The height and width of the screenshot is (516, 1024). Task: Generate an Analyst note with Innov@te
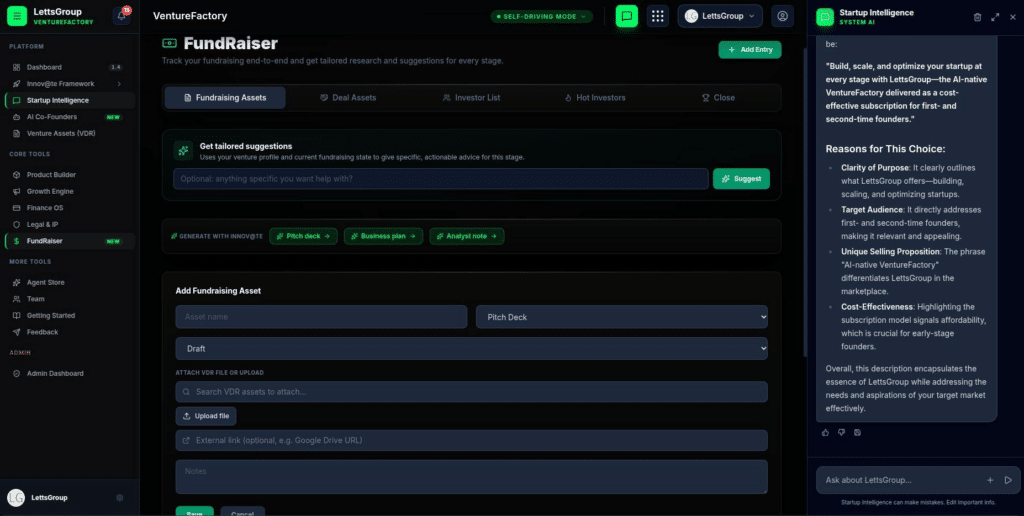(x=467, y=236)
